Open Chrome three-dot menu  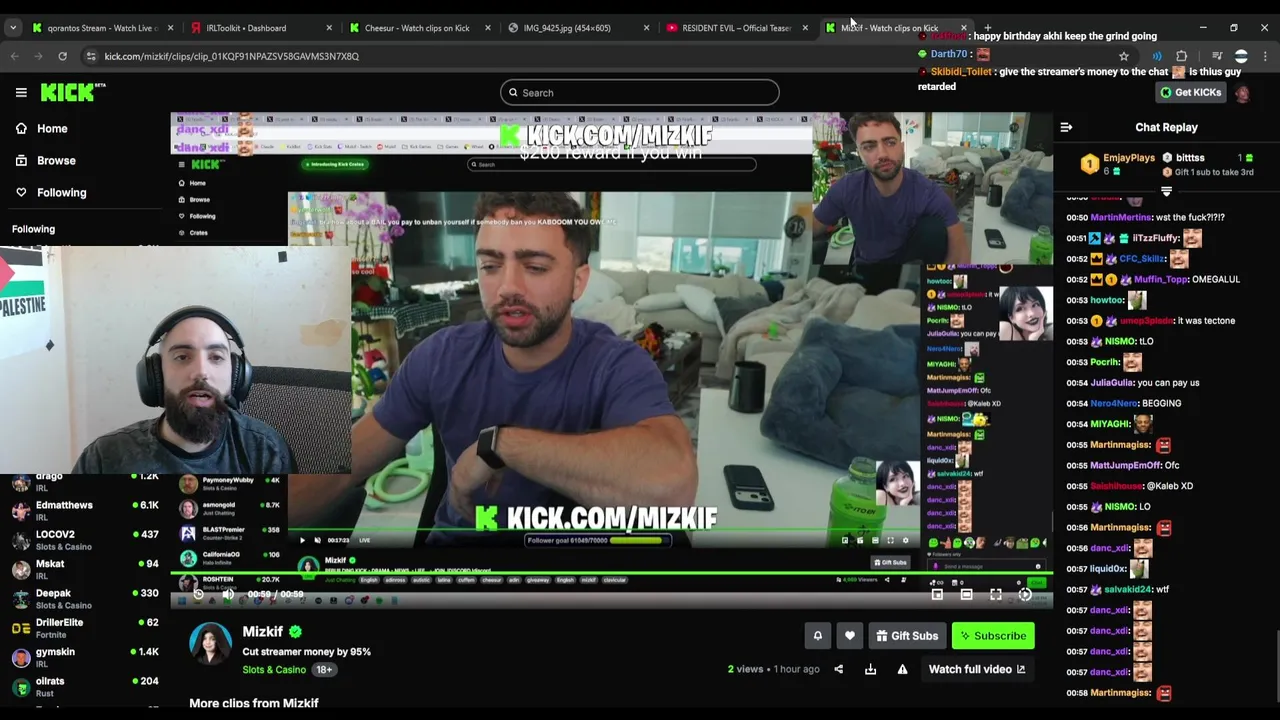1265,56
